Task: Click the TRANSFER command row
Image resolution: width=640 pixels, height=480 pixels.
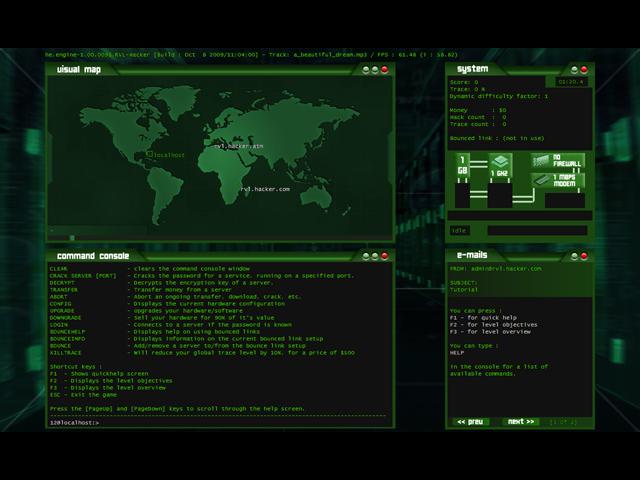Action: (x=141, y=289)
